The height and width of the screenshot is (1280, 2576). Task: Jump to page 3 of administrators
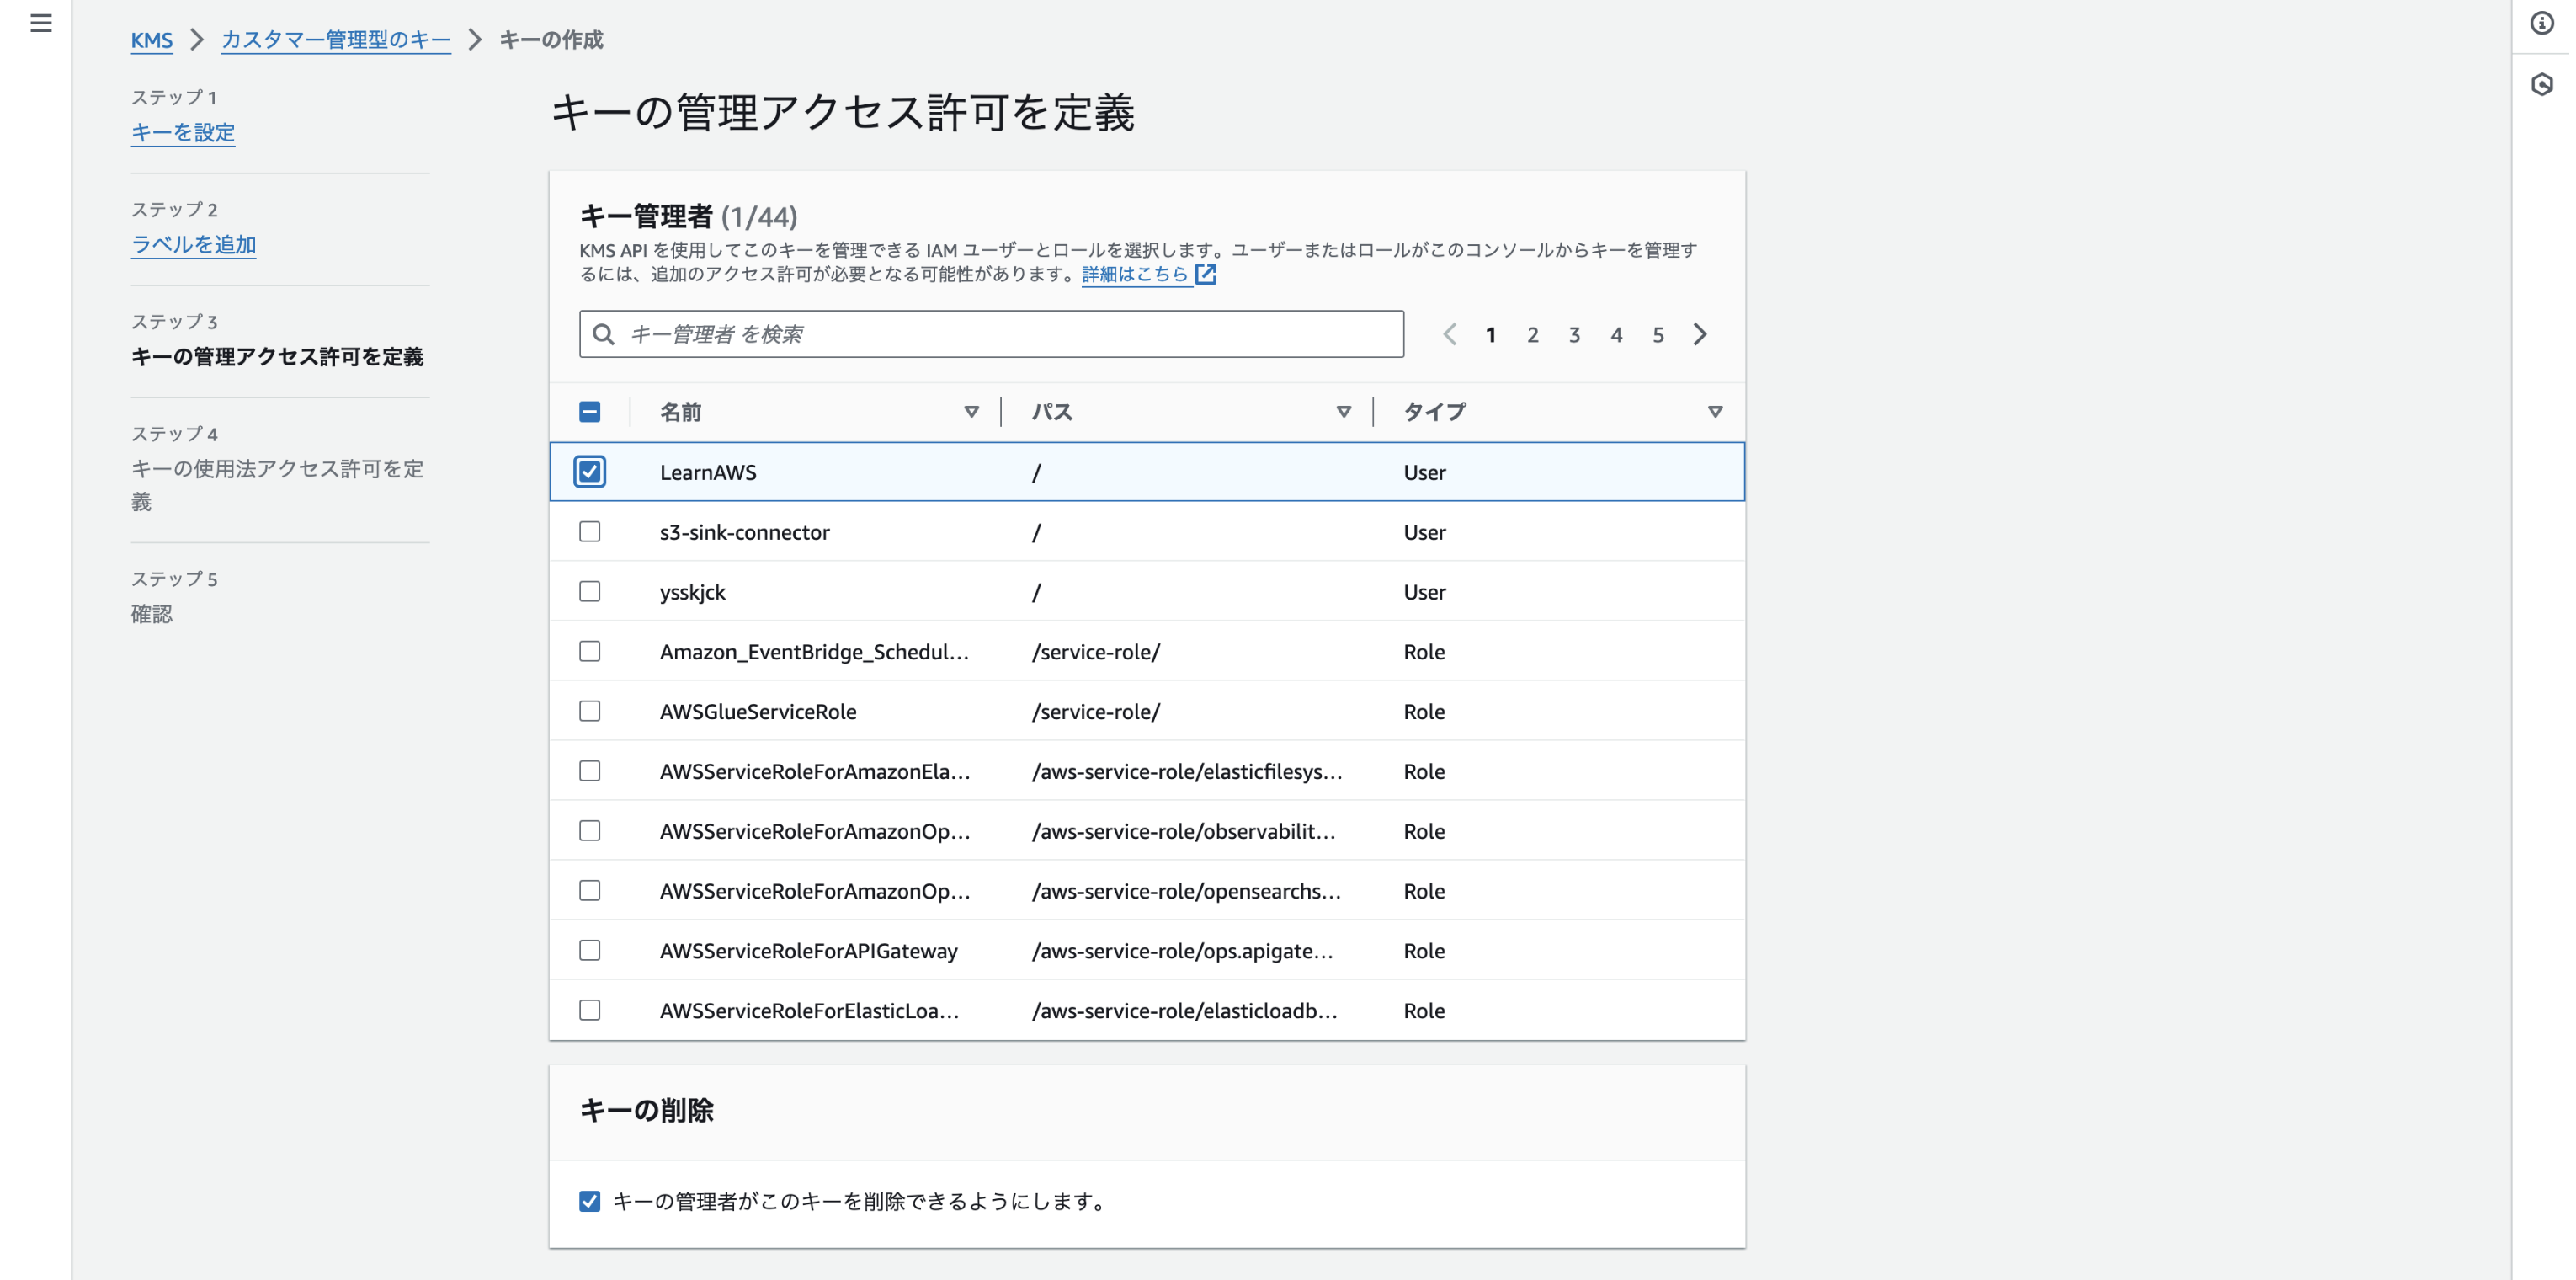(x=1574, y=335)
